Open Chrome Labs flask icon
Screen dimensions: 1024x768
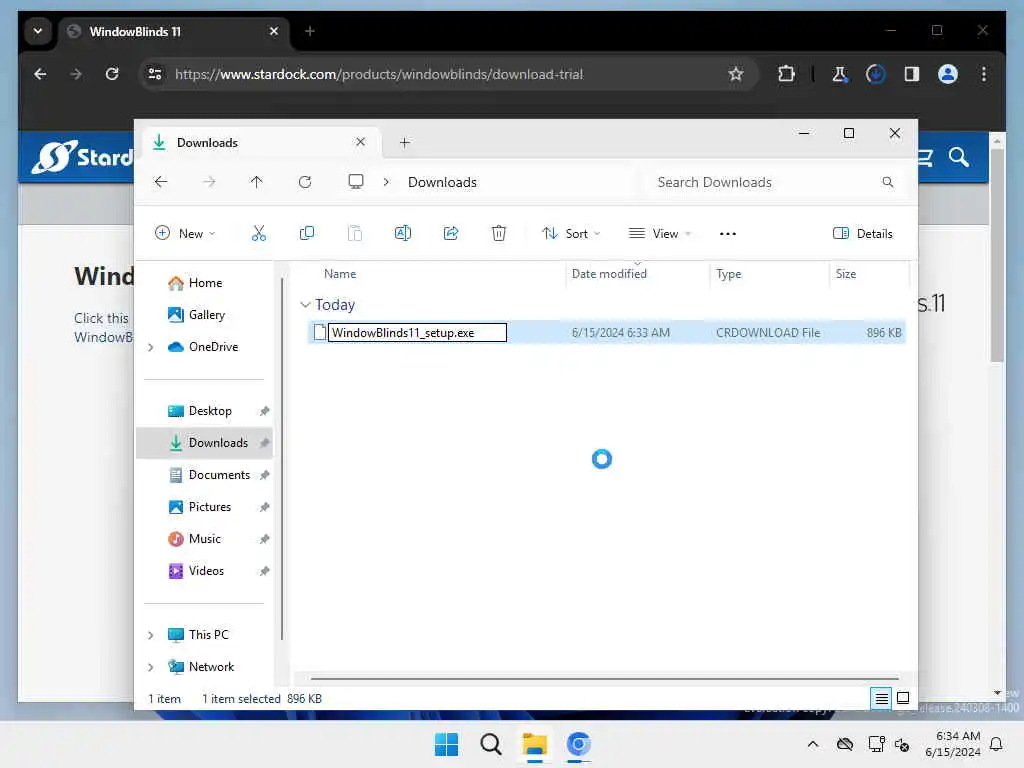[840, 74]
